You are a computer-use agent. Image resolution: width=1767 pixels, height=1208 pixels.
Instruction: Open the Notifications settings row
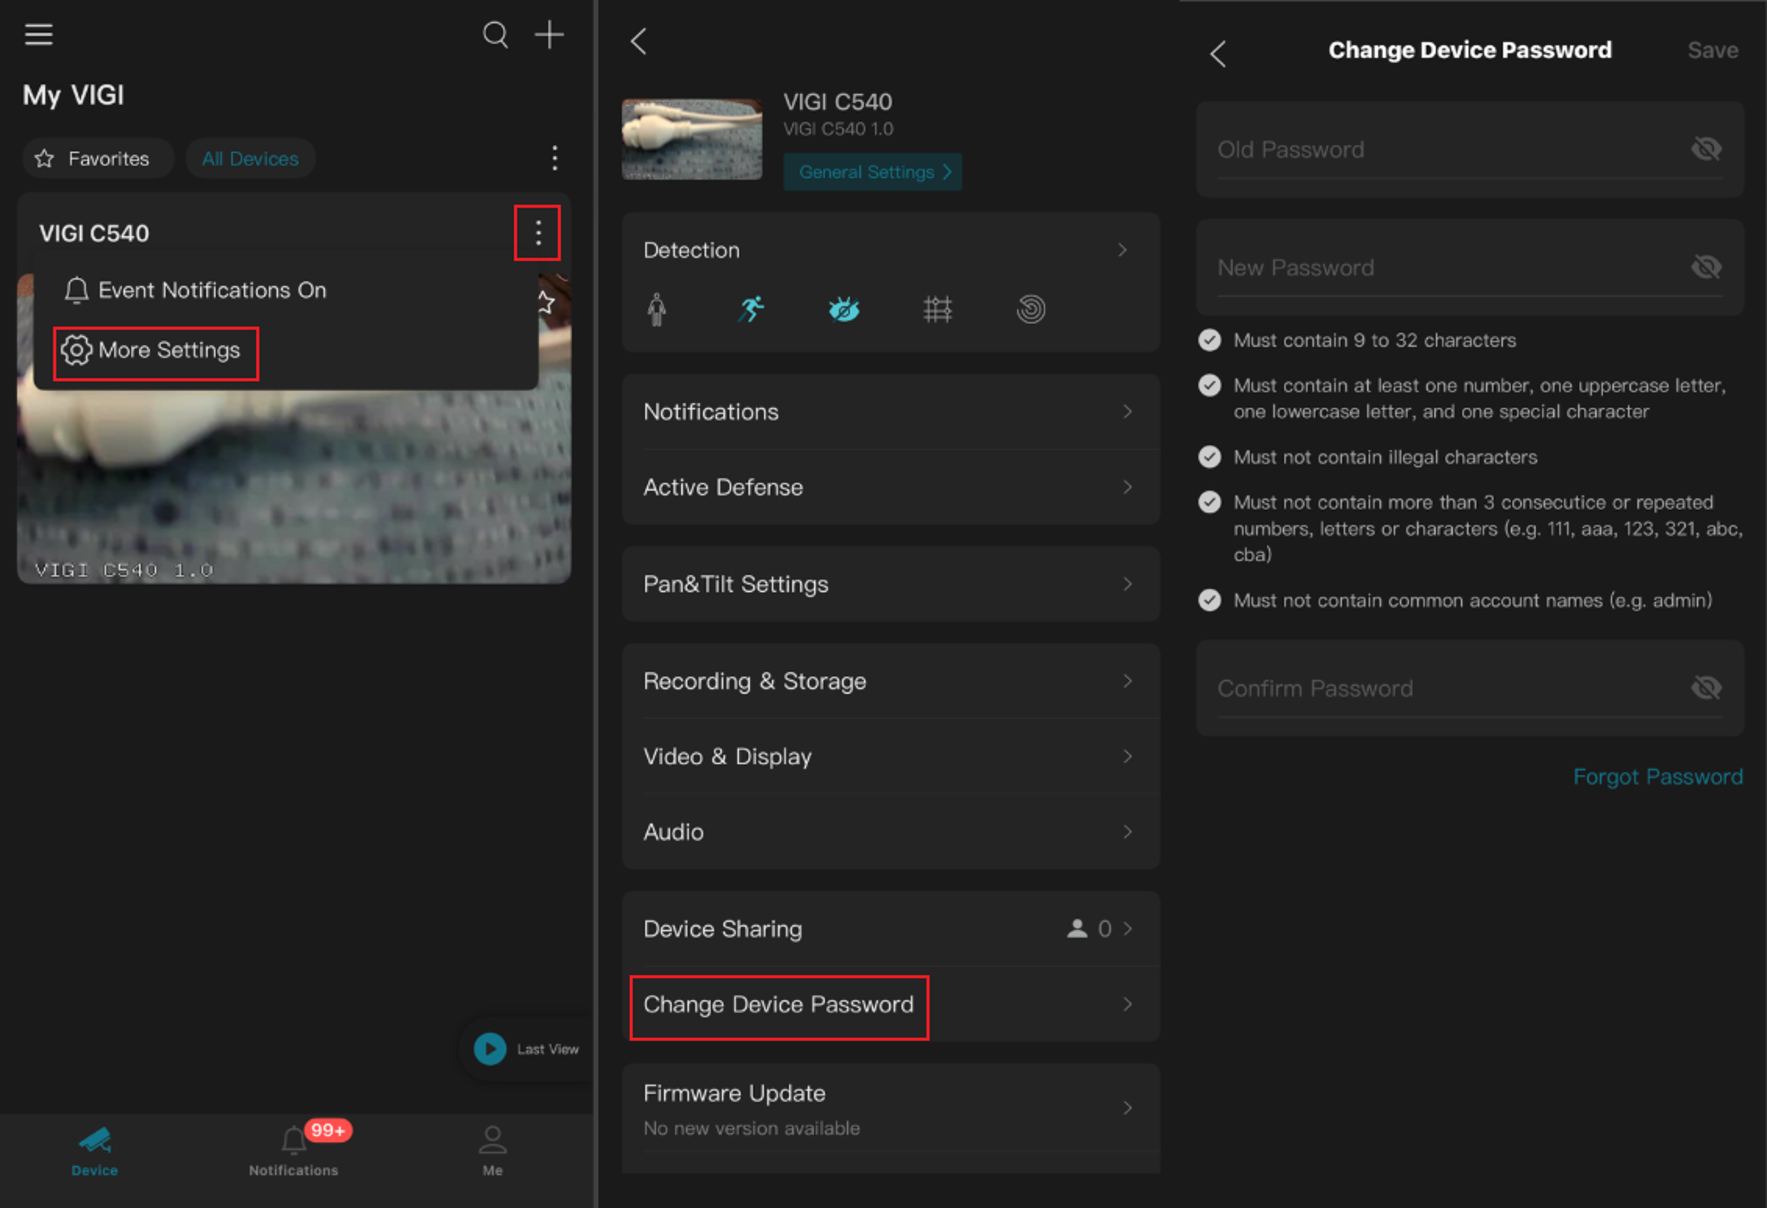pyautogui.click(x=891, y=412)
